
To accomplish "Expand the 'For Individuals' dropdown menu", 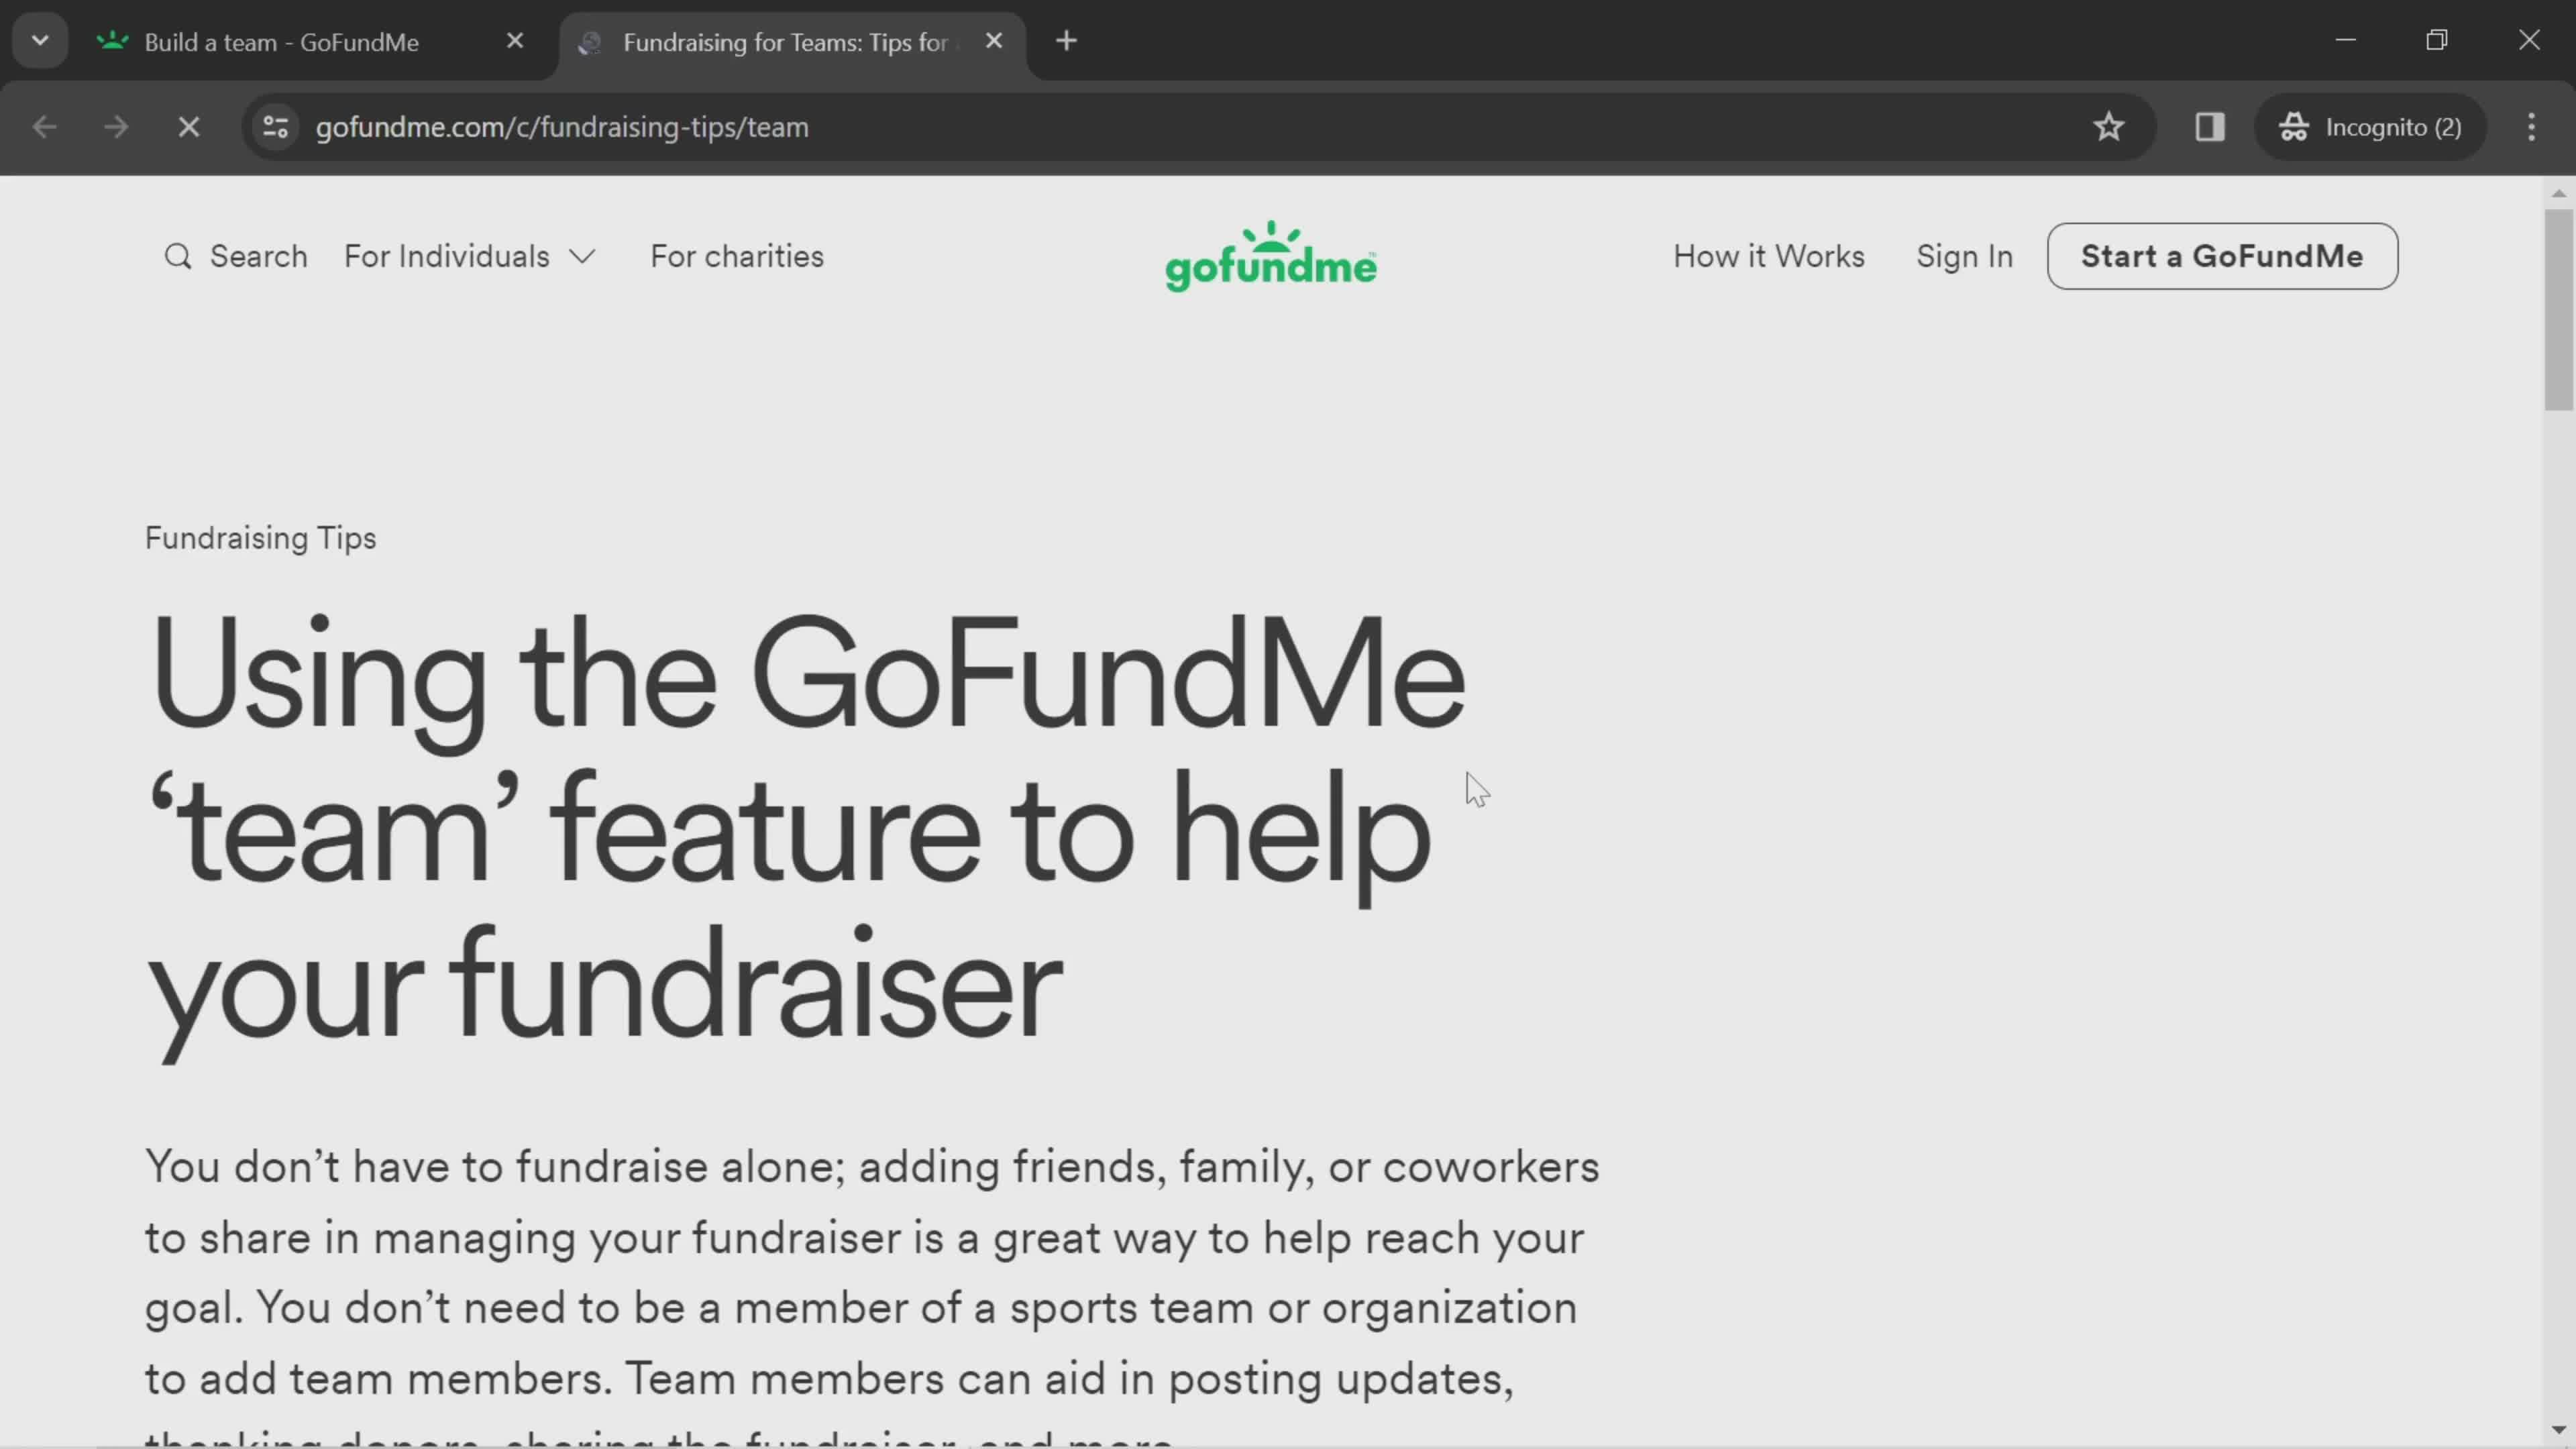I will (469, 256).
